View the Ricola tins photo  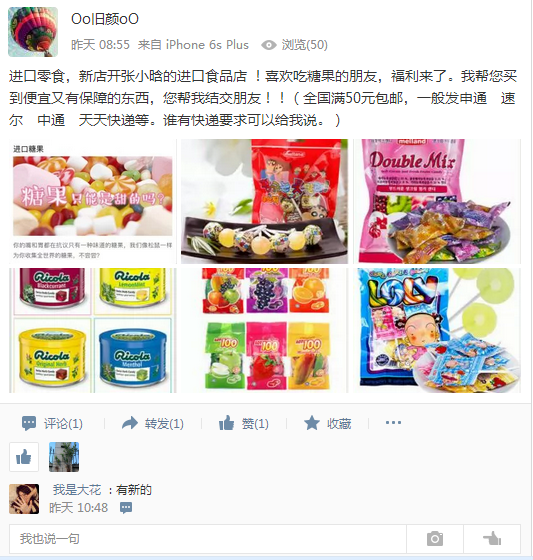point(93,330)
